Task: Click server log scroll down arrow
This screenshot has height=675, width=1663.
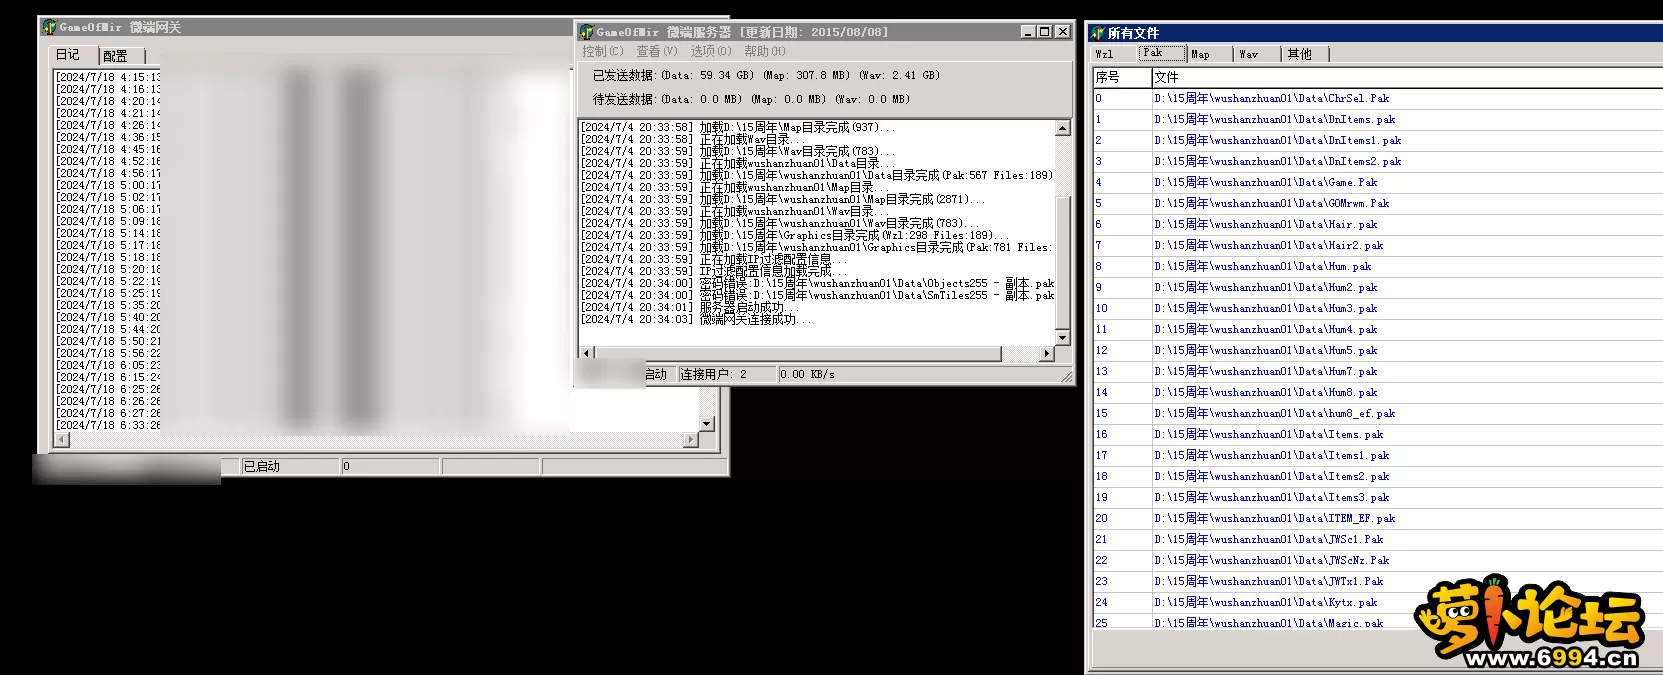Action: (1063, 338)
